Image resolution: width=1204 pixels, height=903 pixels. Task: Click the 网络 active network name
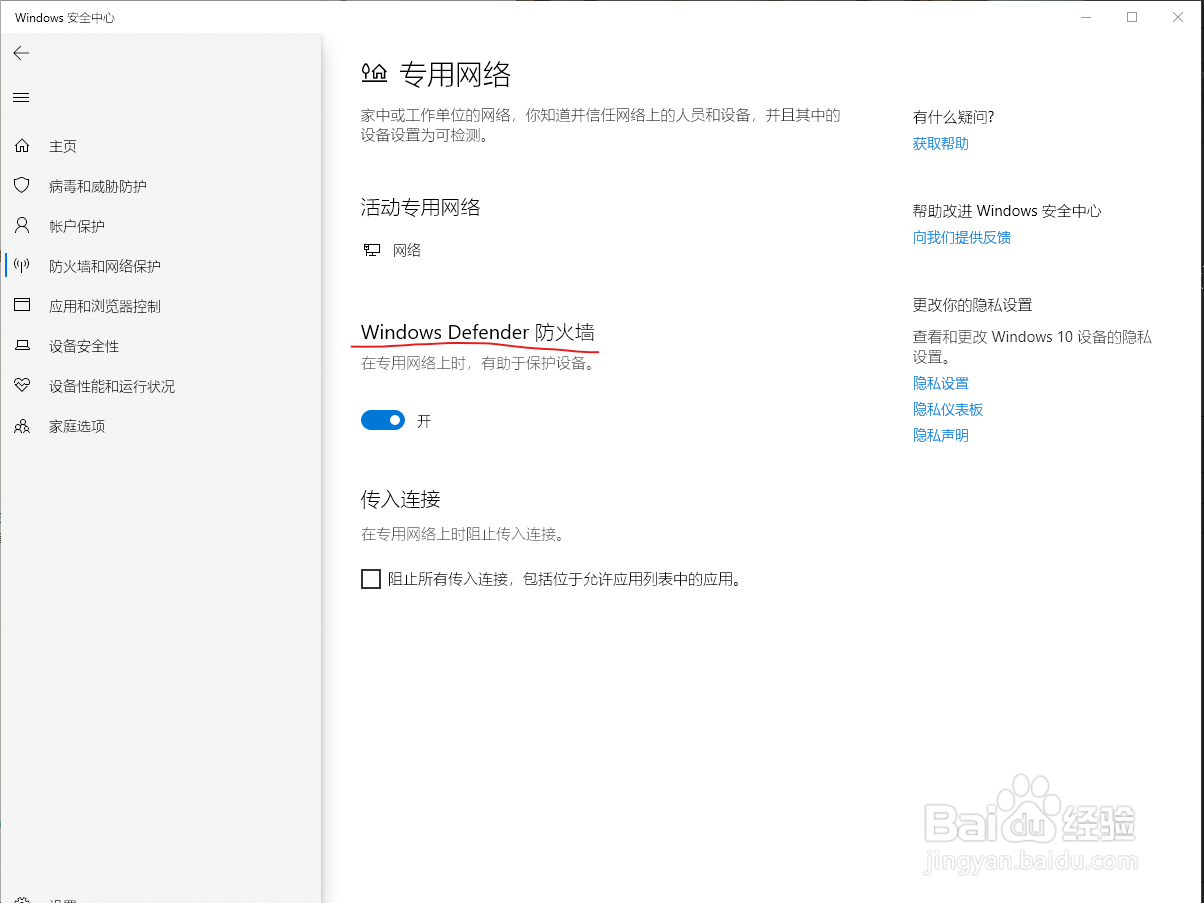point(407,250)
